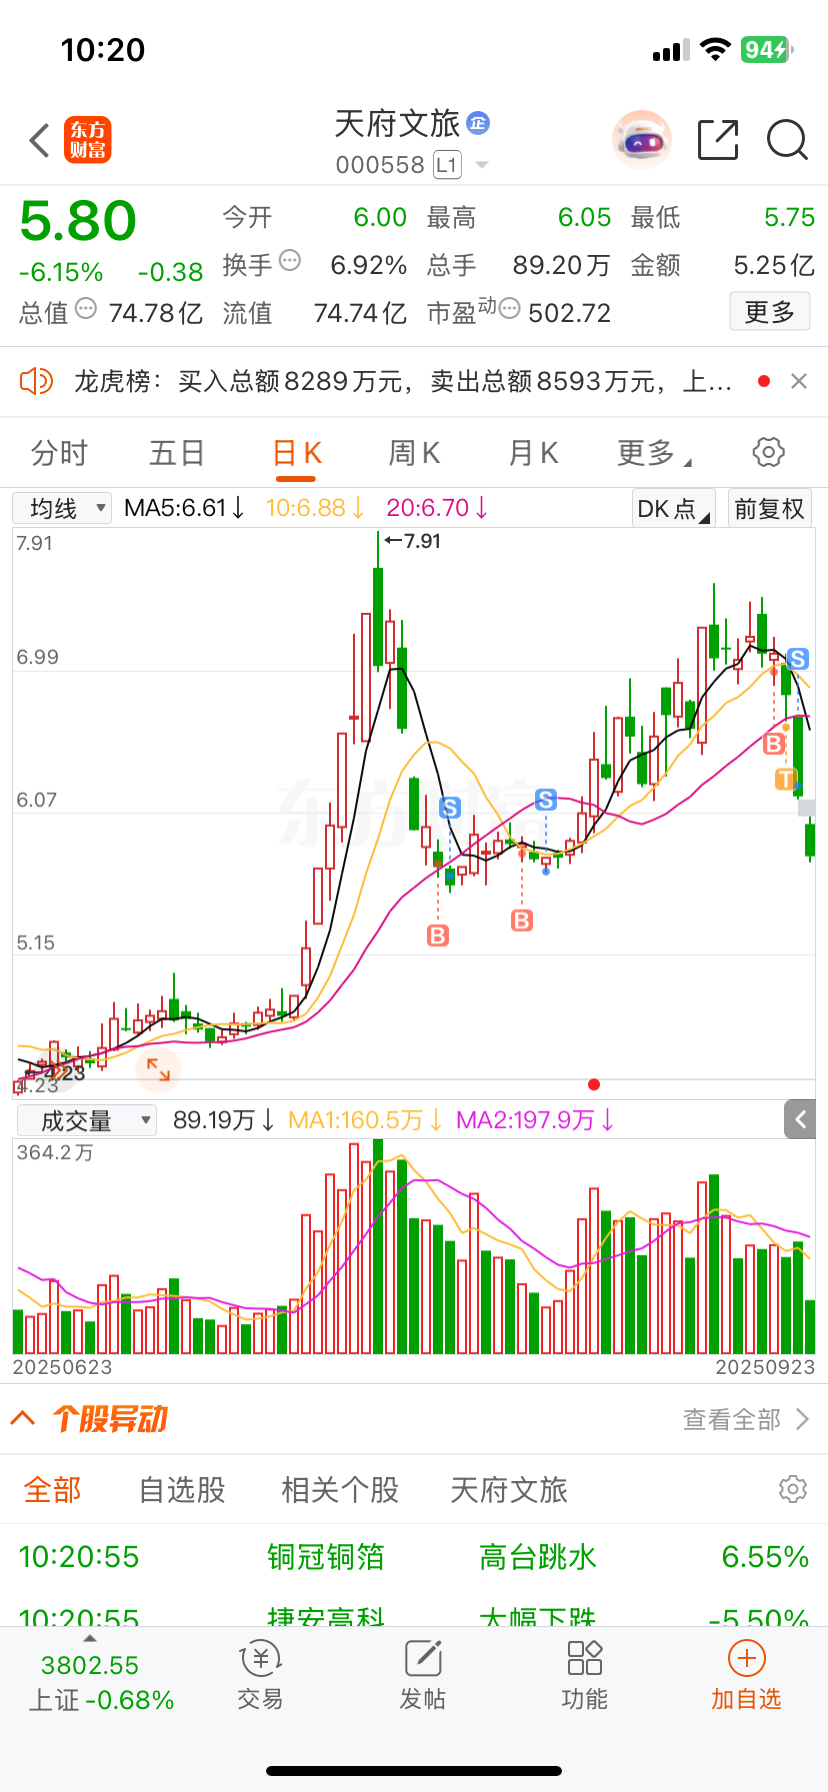Open the 铜冠铜箔 高台跳水 row
This screenshot has height=1792, width=828.
point(414,1557)
